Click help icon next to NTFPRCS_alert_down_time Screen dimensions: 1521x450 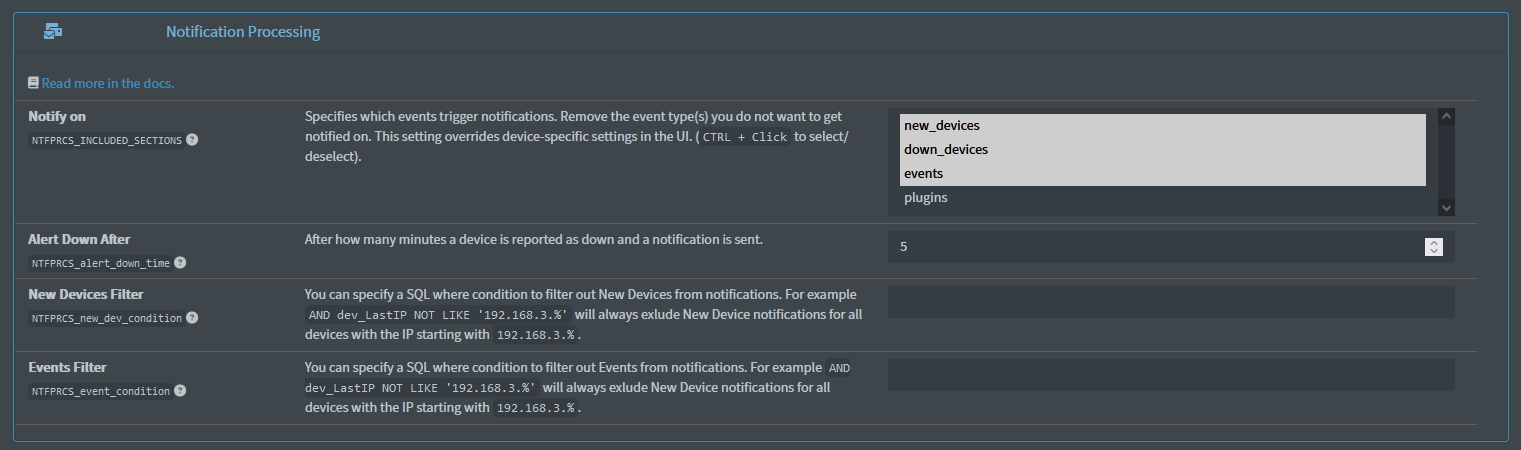[x=180, y=263]
